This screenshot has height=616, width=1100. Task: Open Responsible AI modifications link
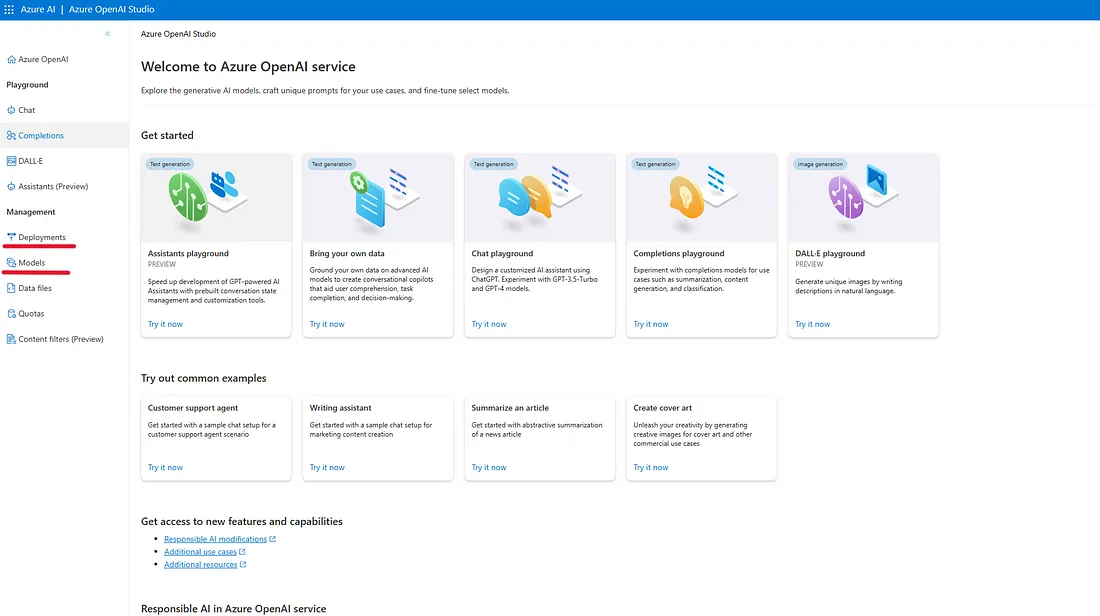coord(215,539)
